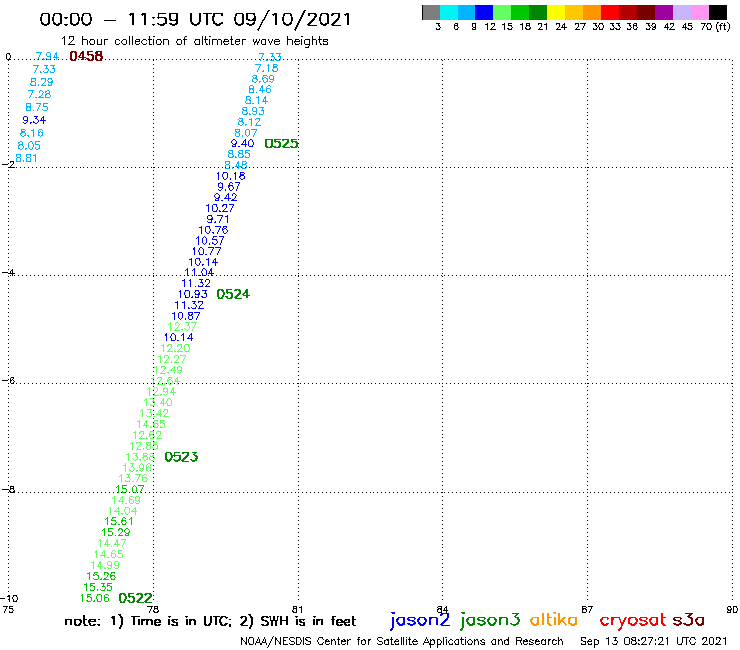
Task: Click the s3a legend label
Action: tap(688, 620)
